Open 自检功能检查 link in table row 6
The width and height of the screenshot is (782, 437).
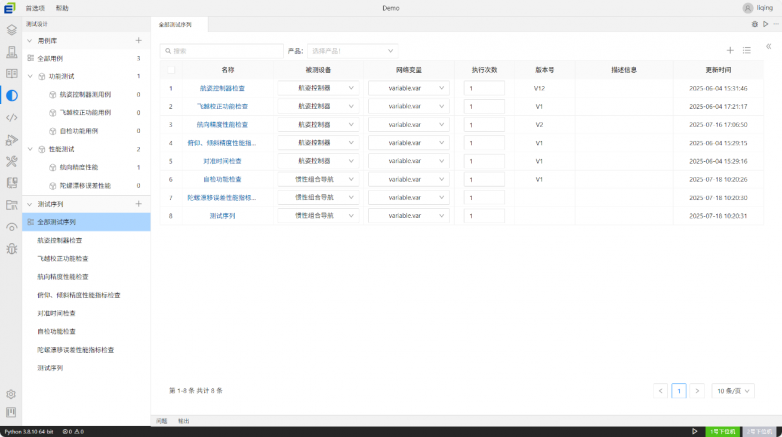(222, 179)
